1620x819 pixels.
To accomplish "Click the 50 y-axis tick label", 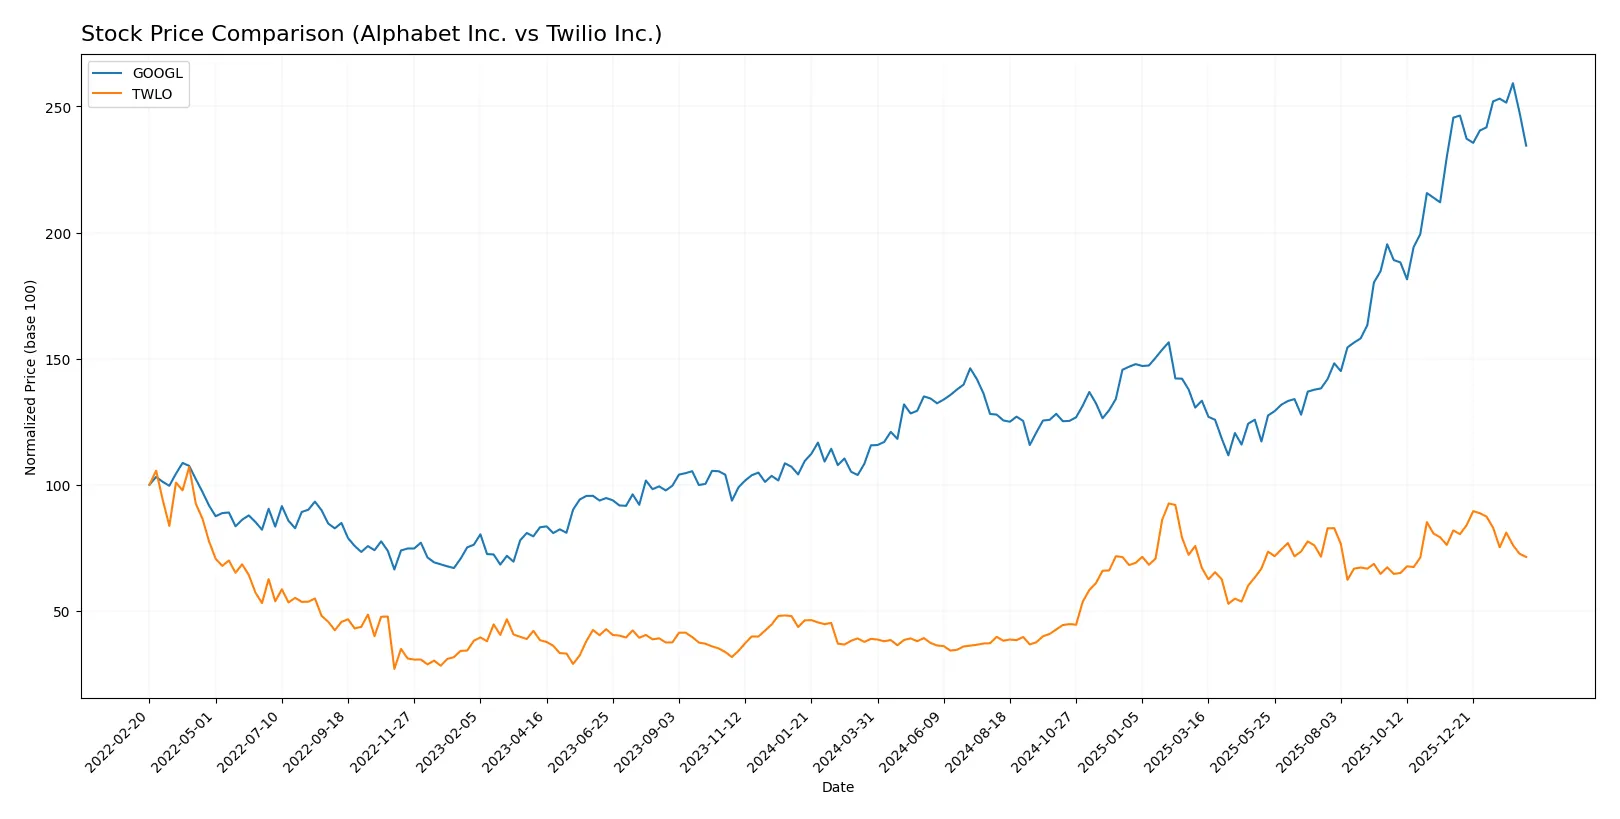I will [61, 611].
